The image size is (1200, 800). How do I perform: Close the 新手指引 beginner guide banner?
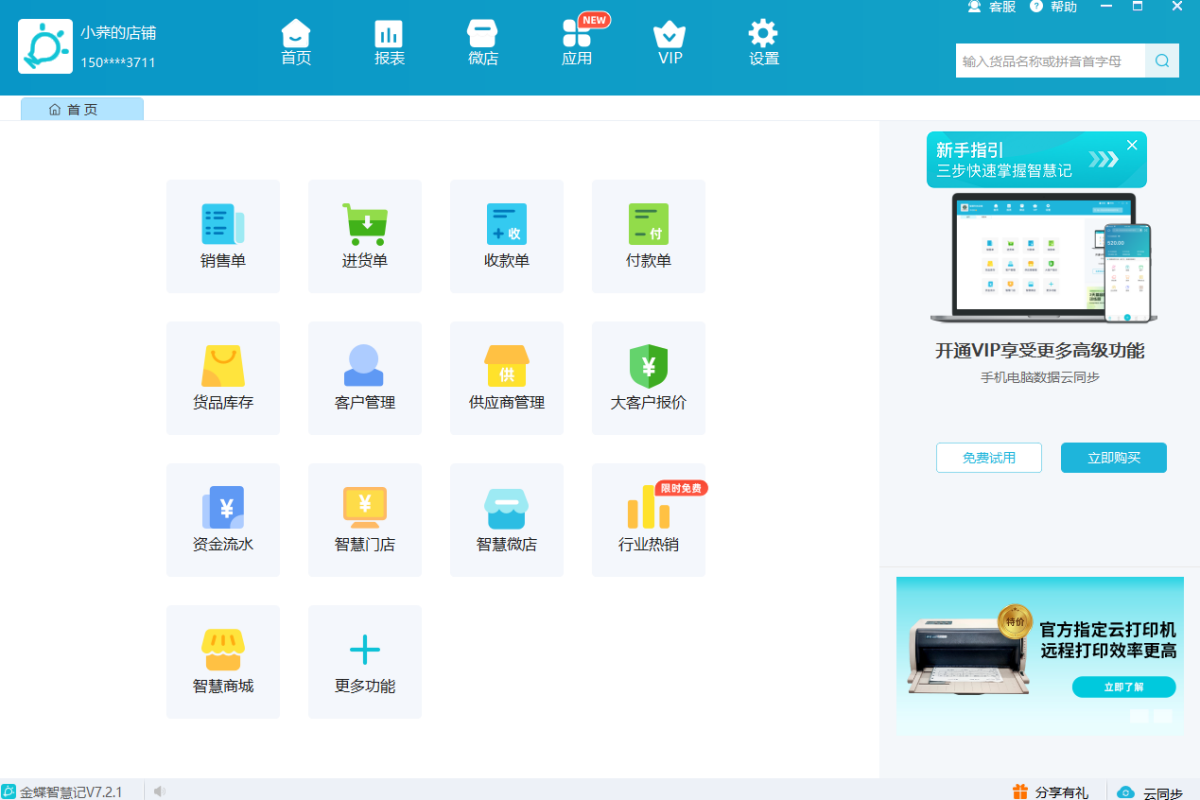point(1132,145)
